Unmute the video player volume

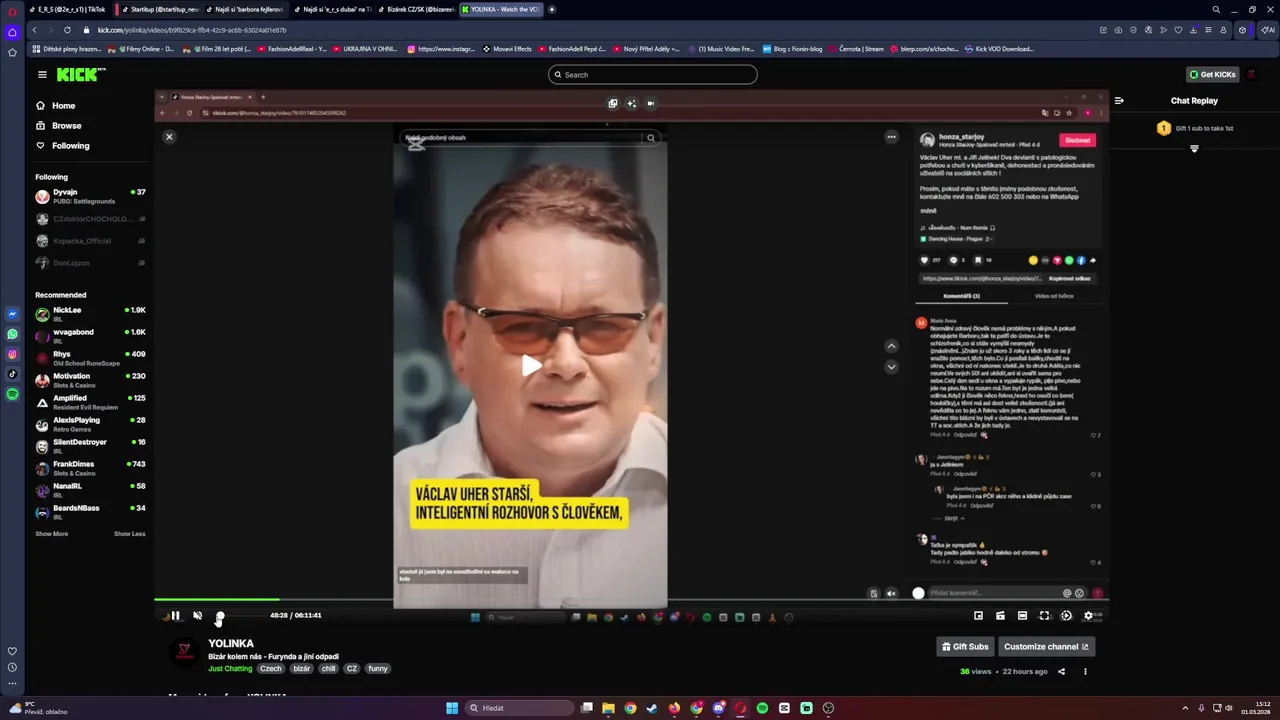(197, 616)
